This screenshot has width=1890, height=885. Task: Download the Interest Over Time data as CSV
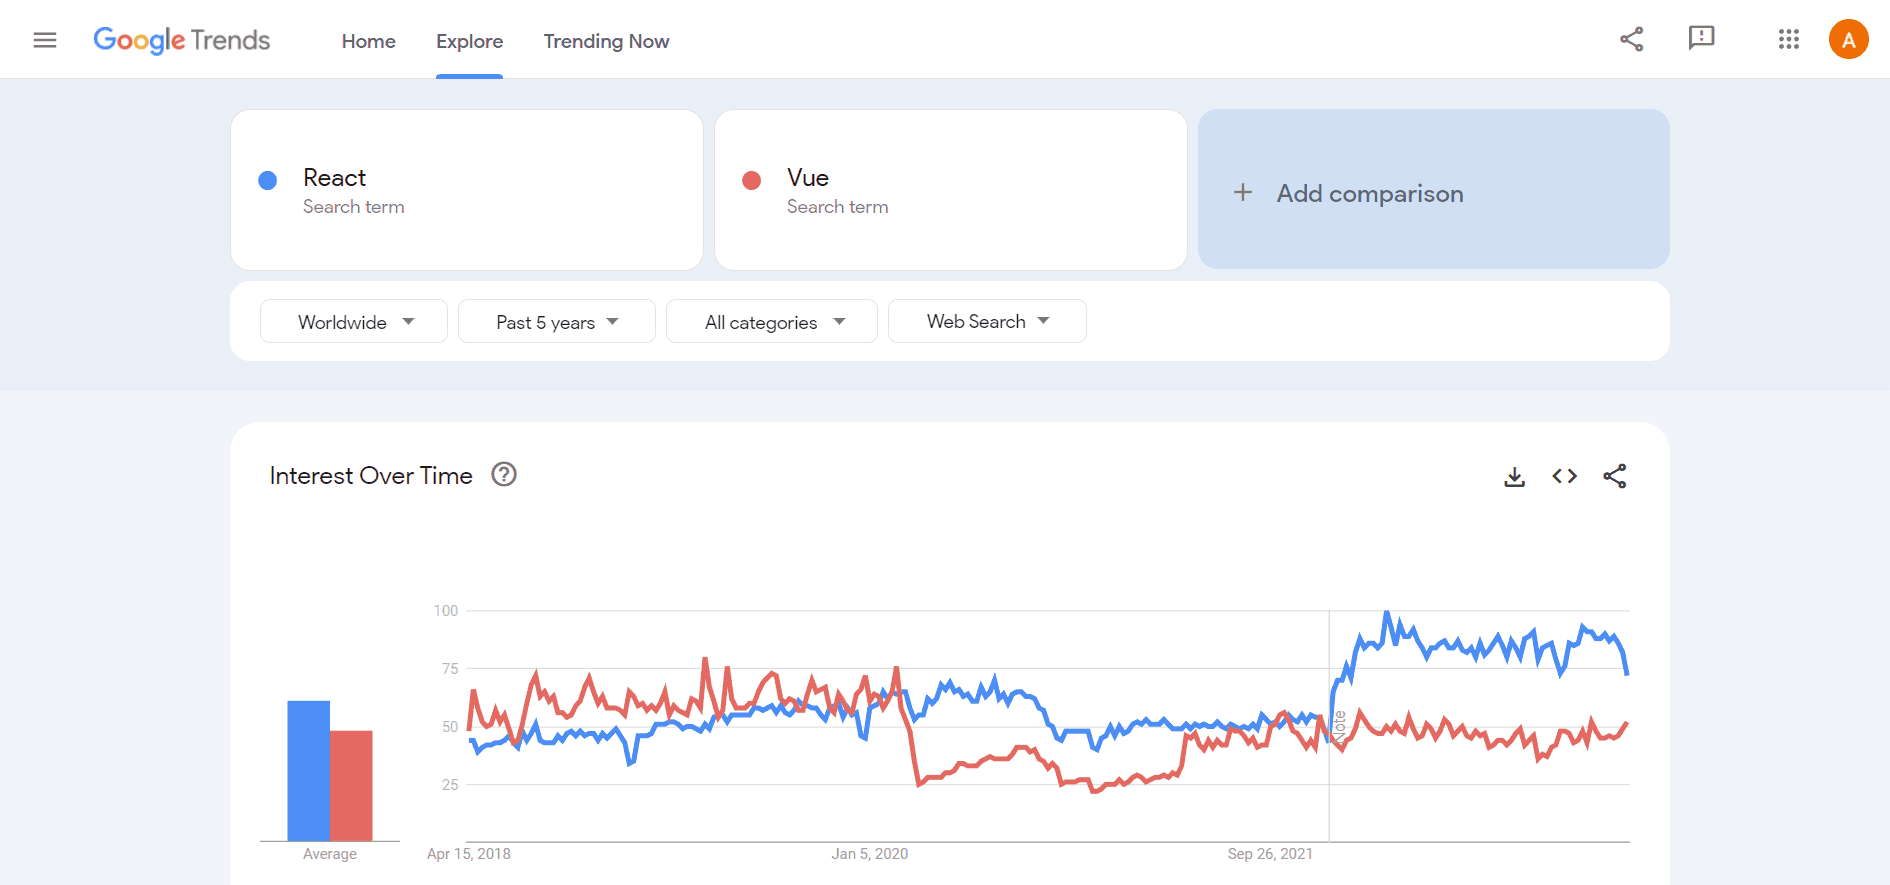point(1514,477)
